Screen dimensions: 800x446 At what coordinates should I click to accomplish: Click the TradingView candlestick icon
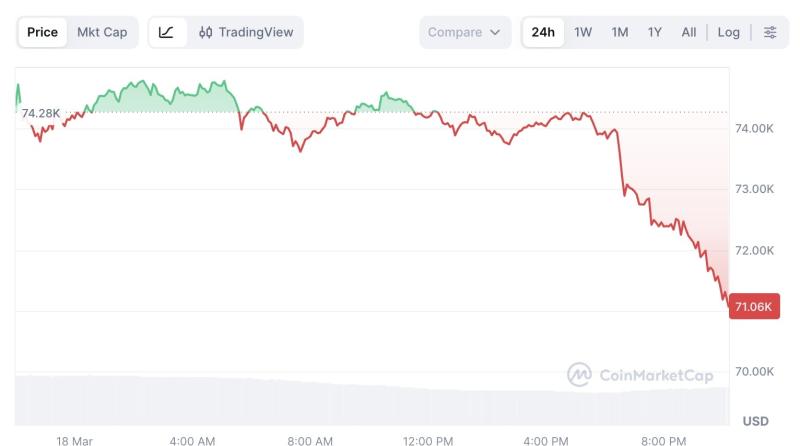206,32
